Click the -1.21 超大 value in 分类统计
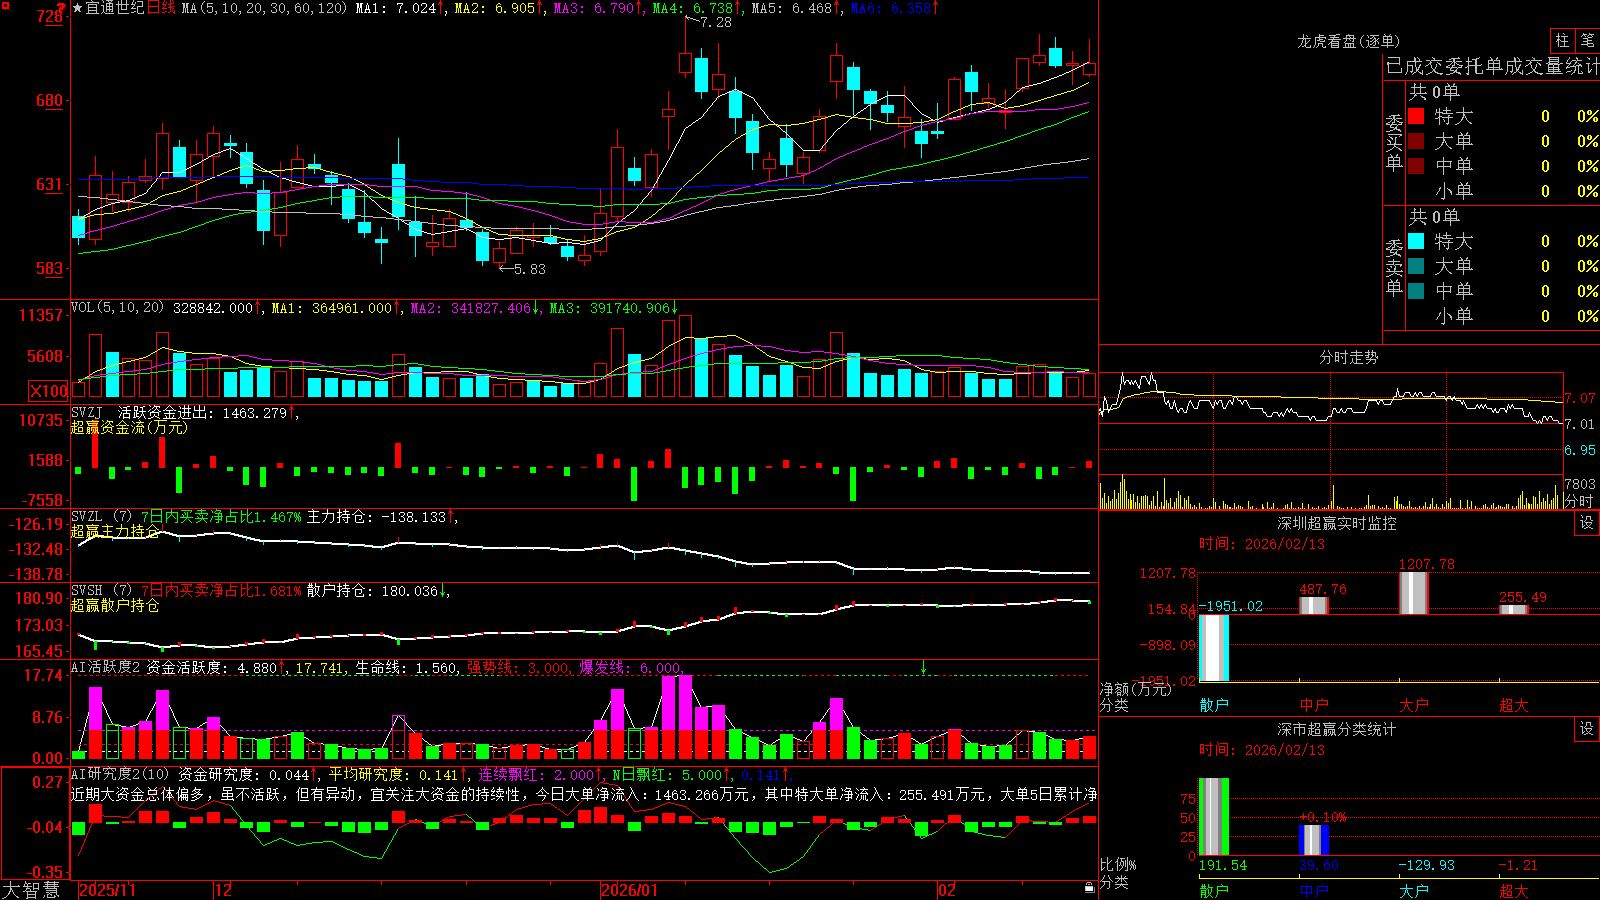The image size is (1600, 900). click(1518, 865)
